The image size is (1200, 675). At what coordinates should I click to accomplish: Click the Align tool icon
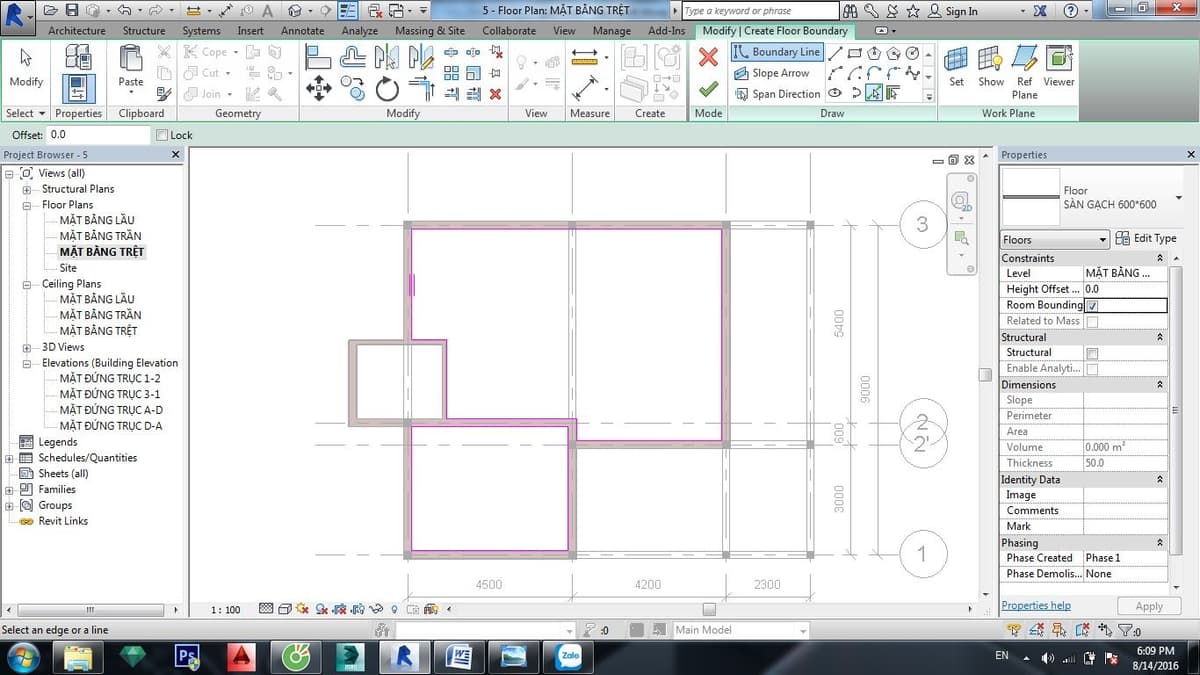[319, 58]
